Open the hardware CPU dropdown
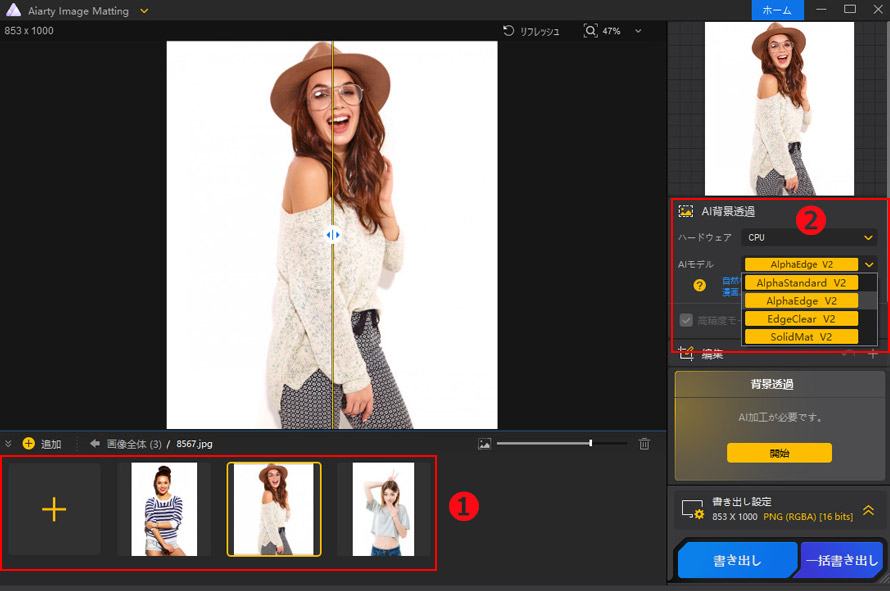This screenshot has height=591, width=890. (809, 238)
